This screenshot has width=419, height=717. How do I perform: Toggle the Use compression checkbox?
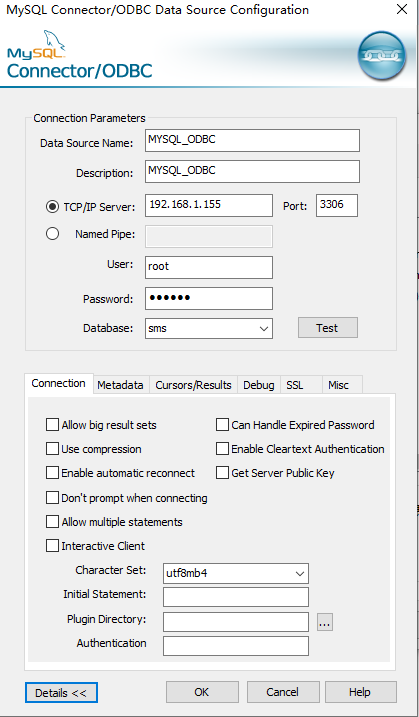[52, 449]
